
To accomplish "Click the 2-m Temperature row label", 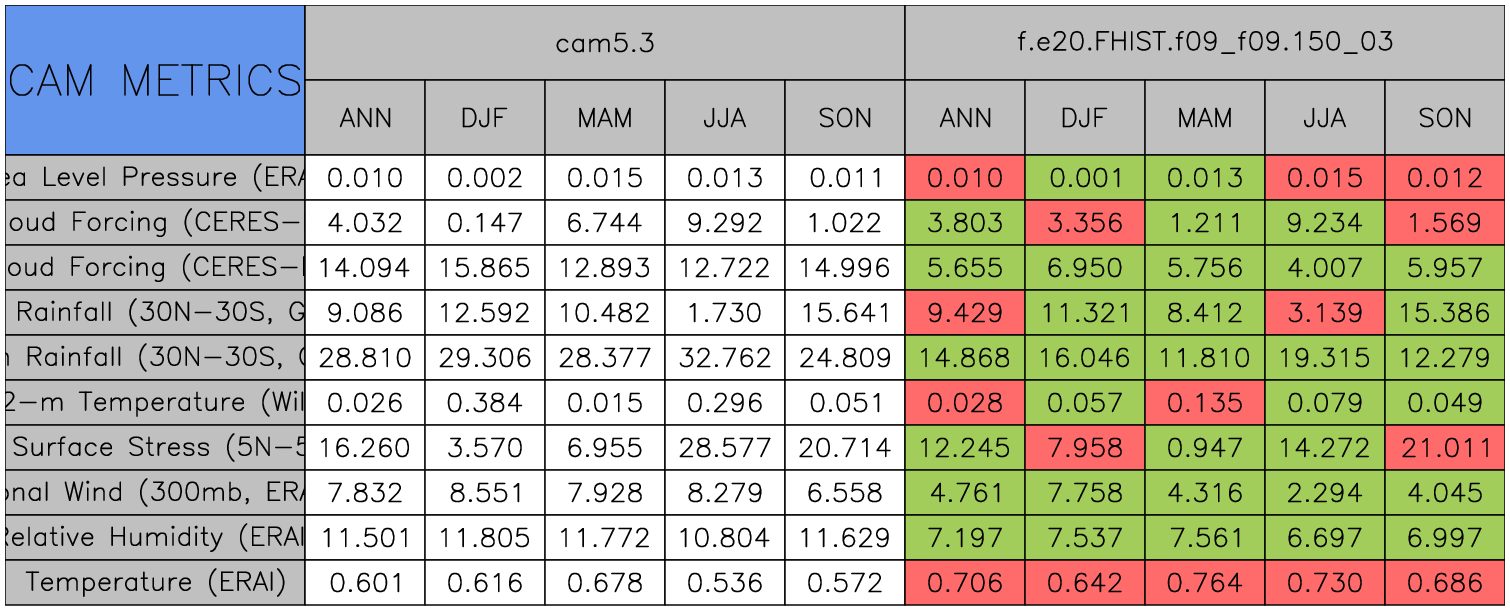I will (154, 402).
